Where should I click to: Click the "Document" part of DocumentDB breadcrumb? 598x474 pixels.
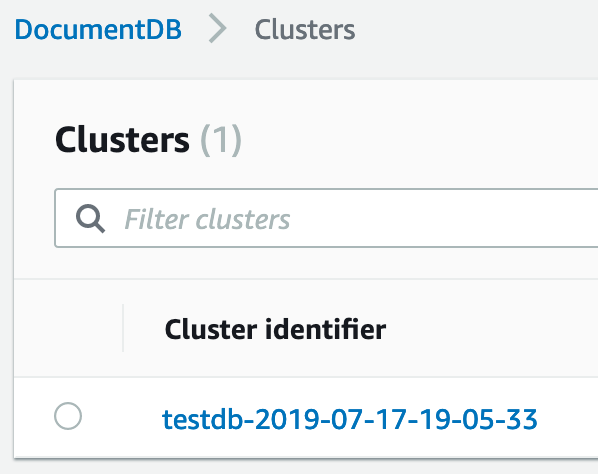[x=80, y=30]
